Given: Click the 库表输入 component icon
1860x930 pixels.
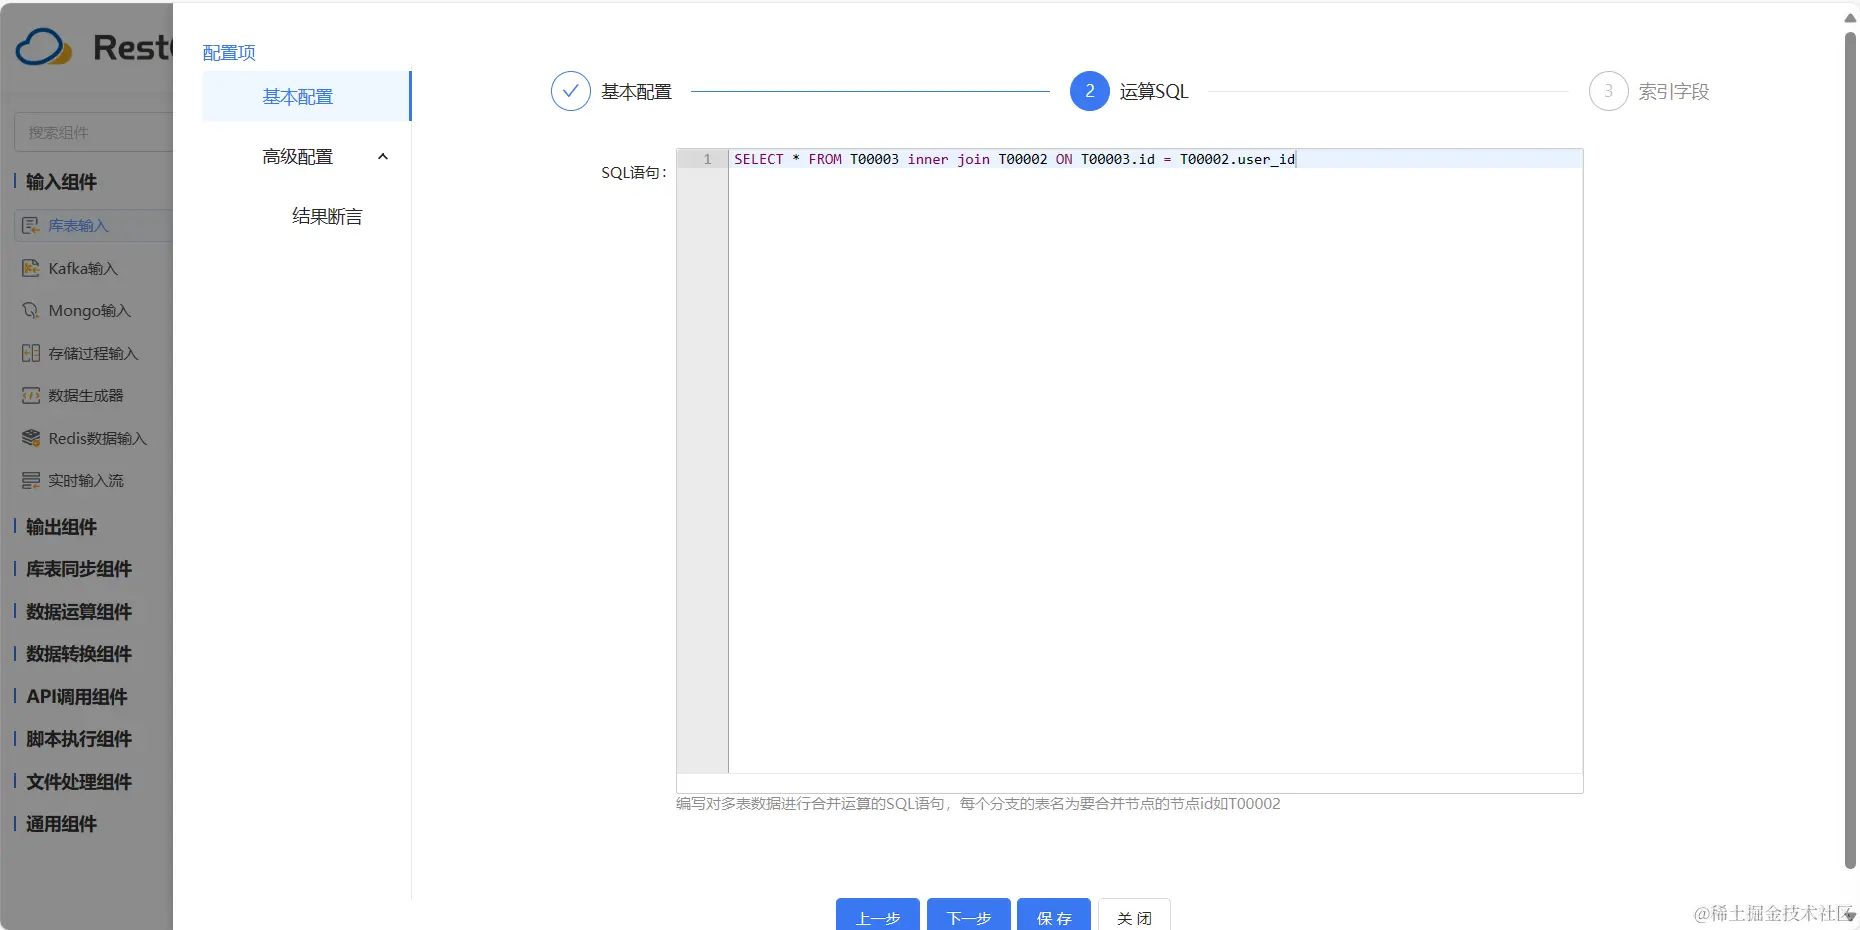Looking at the screenshot, I should (31, 226).
